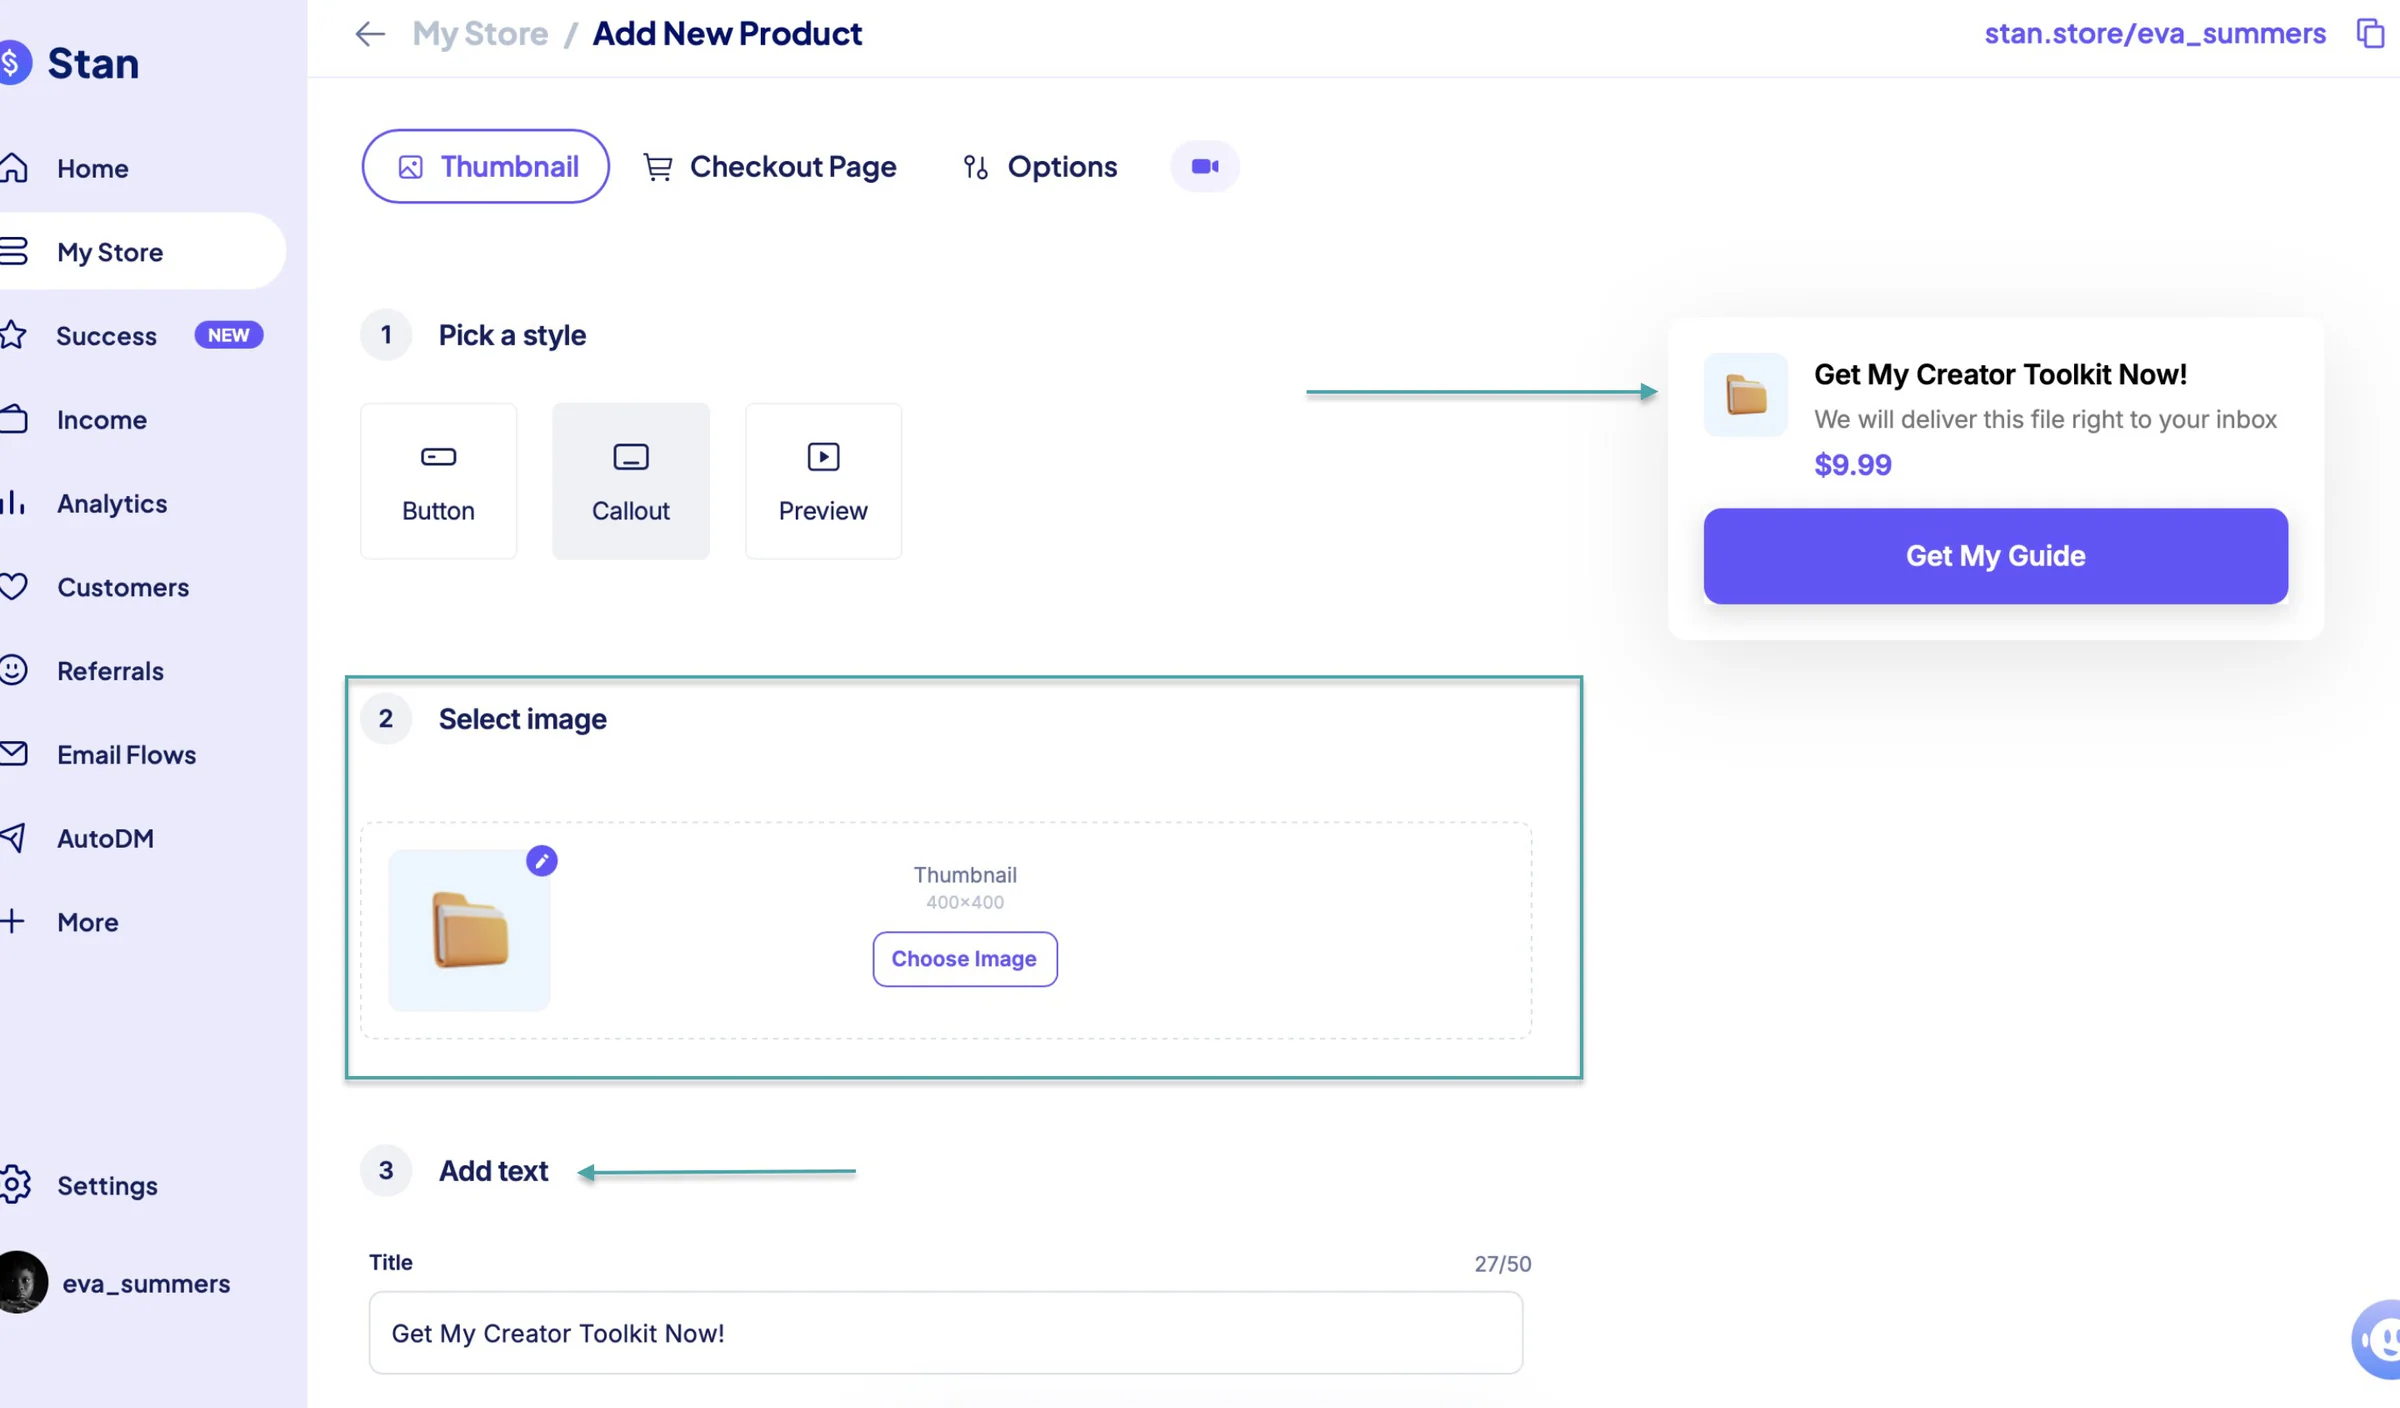The width and height of the screenshot is (2400, 1408).
Task: Select the Button style option
Action: click(438, 481)
